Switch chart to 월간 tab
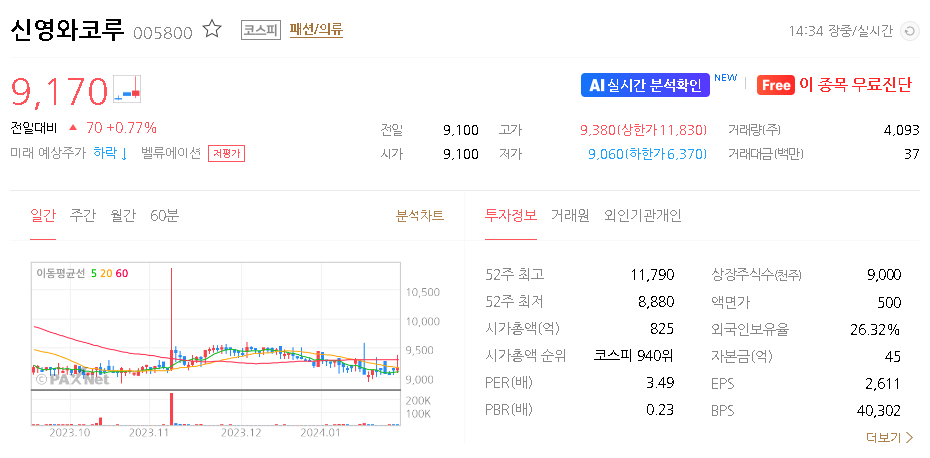The width and height of the screenshot is (930, 458). pos(123,215)
